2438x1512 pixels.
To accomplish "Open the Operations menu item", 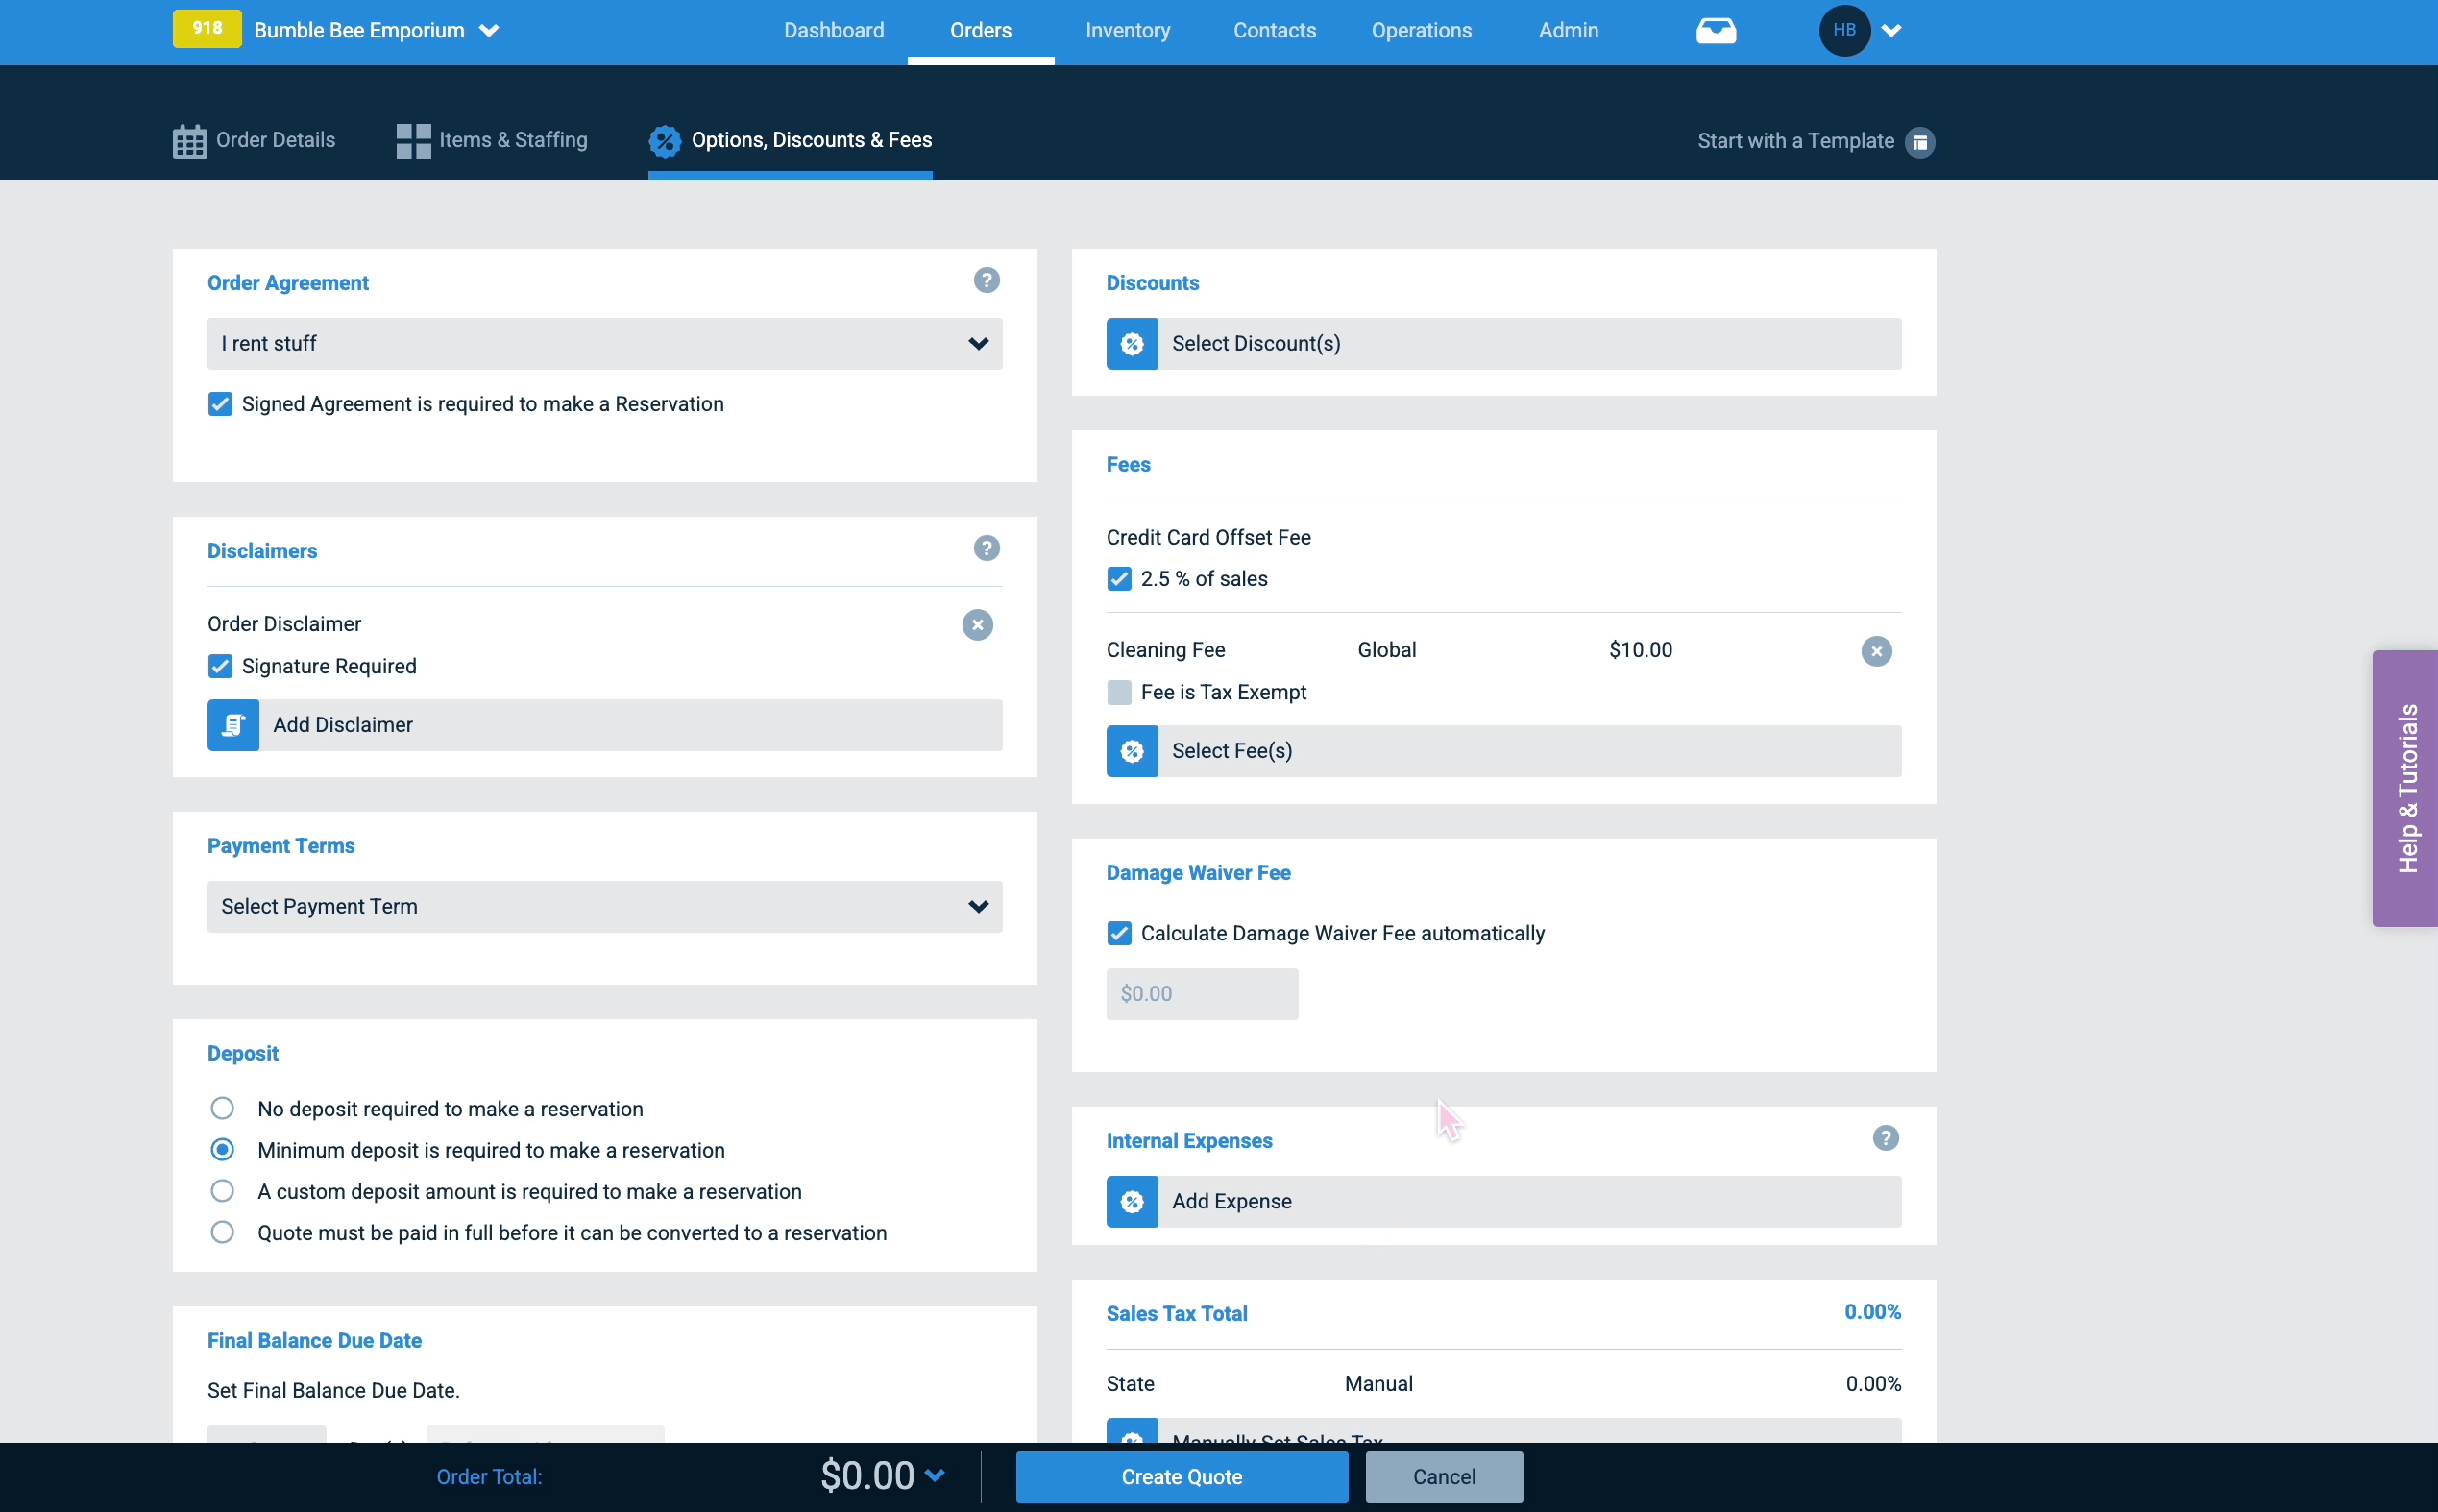I will [x=1421, y=31].
